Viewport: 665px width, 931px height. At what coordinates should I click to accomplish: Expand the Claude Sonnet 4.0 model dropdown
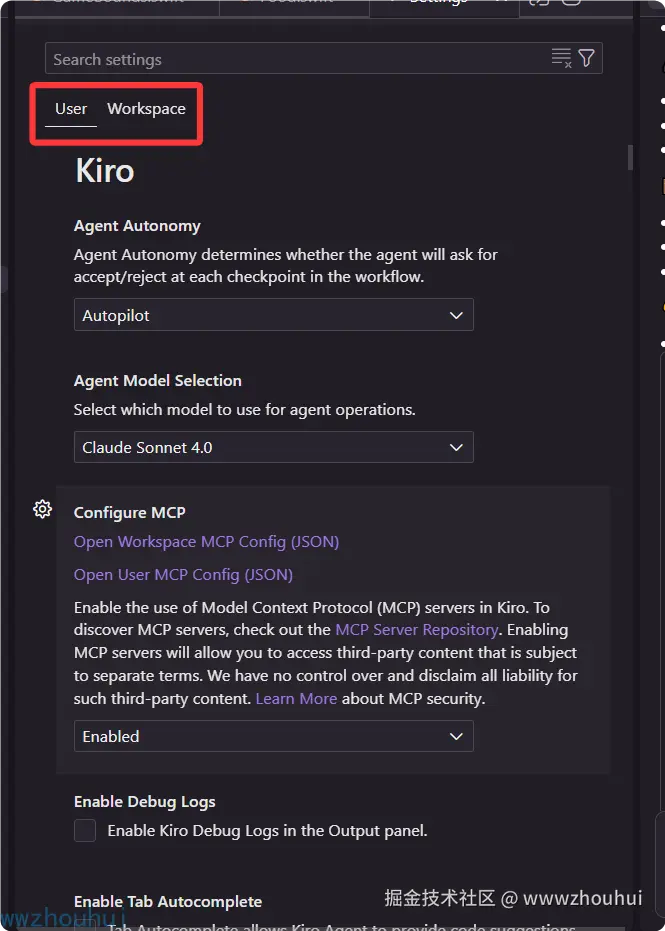[274, 447]
